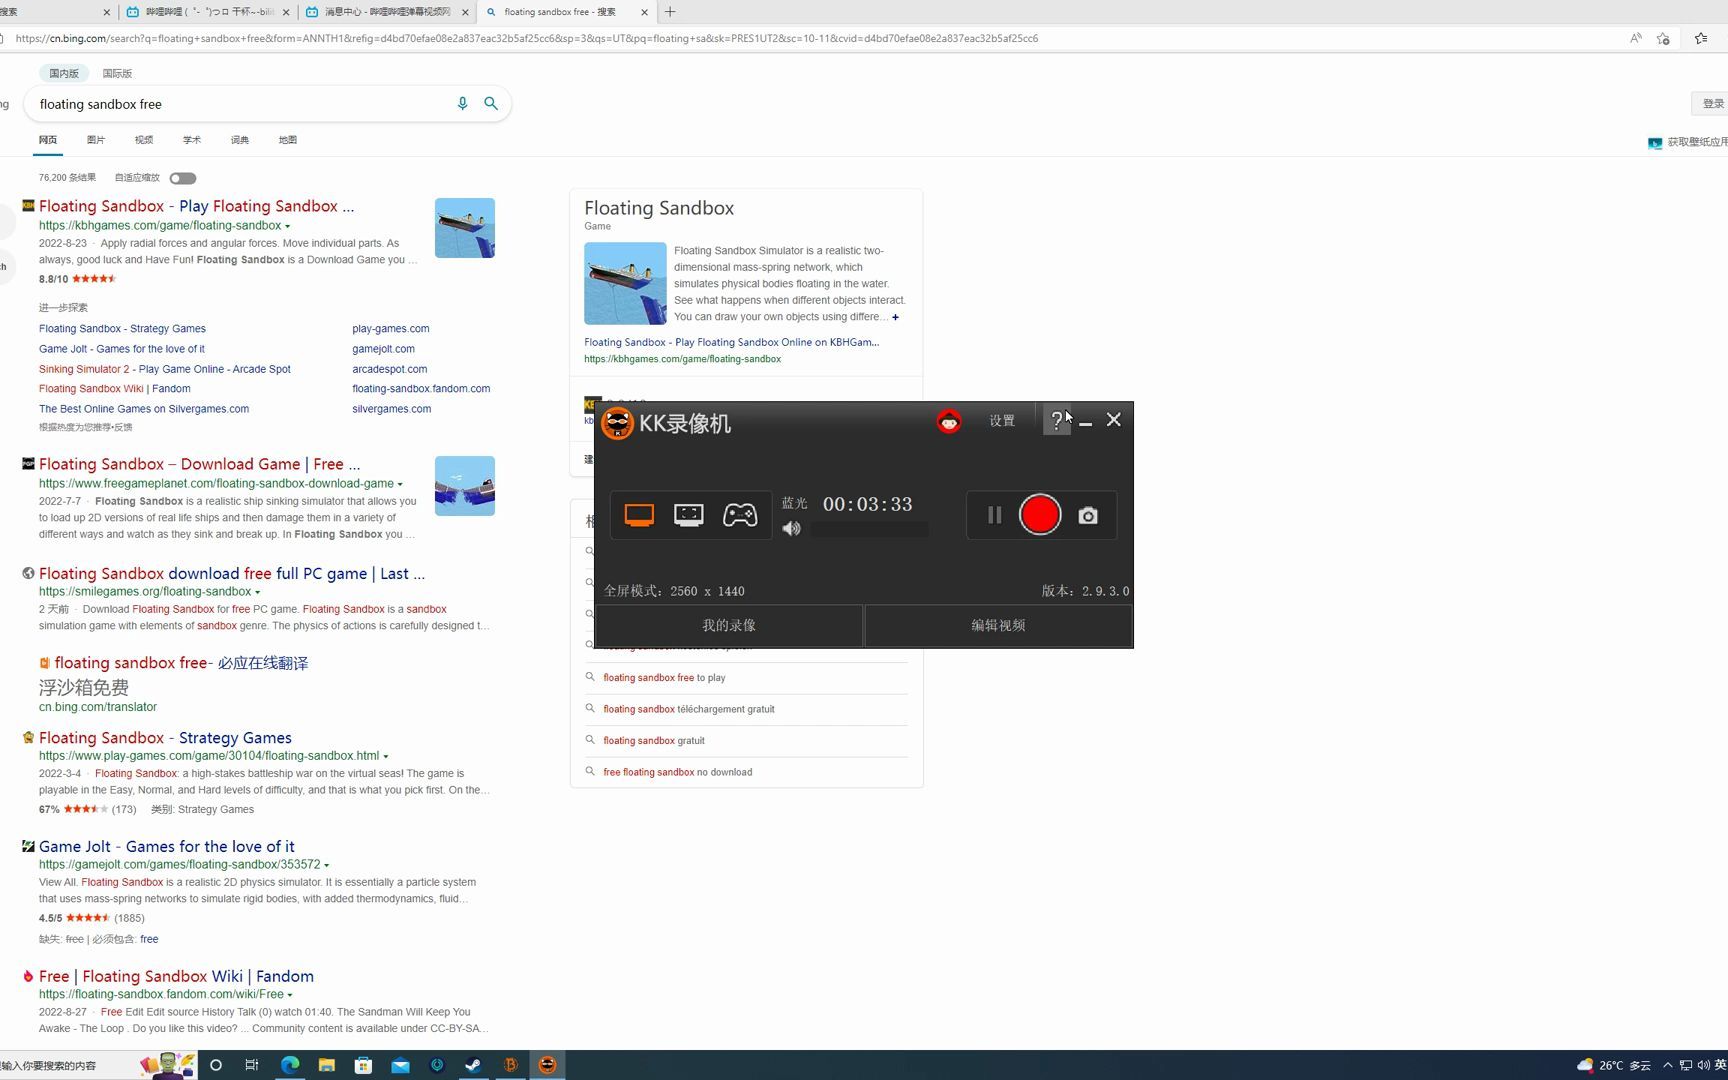Open 我的录像 in KK录像机

[x=729, y=626]
